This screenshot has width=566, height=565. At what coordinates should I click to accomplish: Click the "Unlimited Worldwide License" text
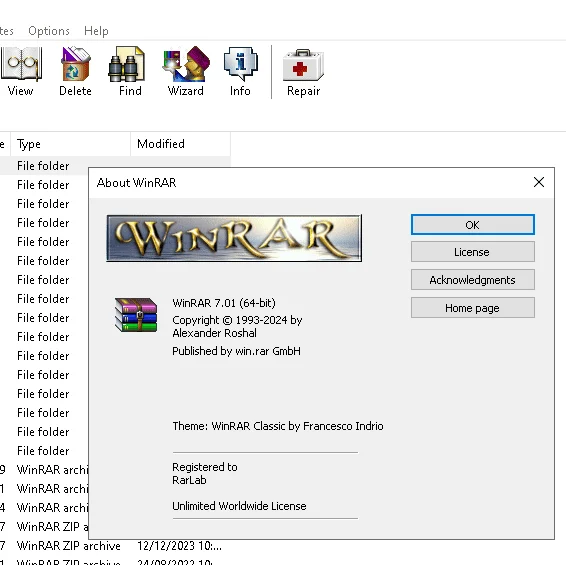[x=239, y=506]
